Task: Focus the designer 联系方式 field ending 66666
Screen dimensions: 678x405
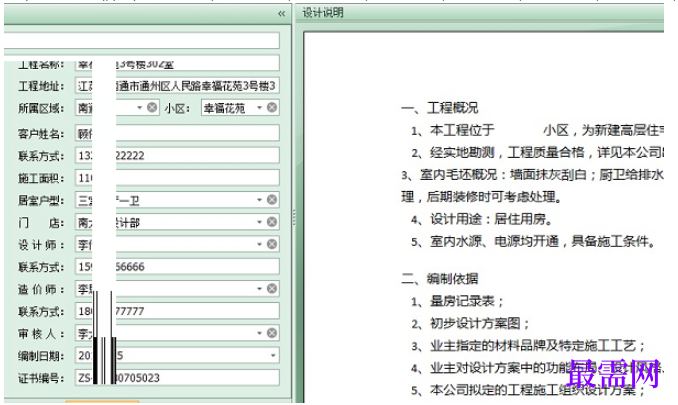Action: click(x=177, y=266)
